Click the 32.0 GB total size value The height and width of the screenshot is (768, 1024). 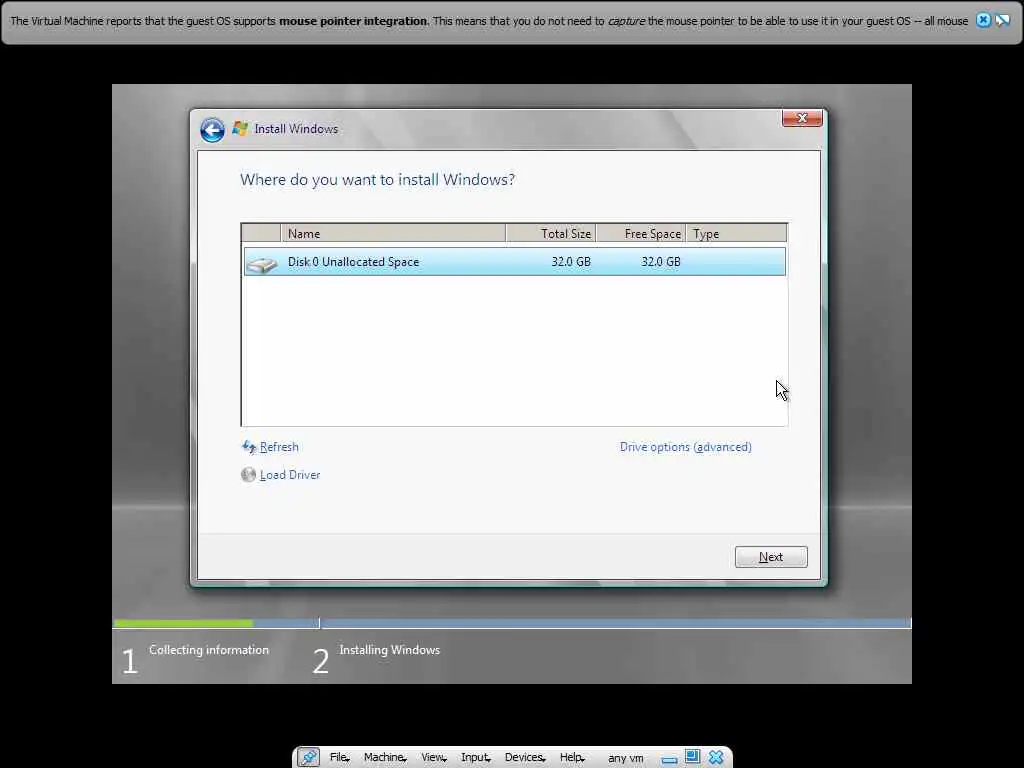point(571,262)
